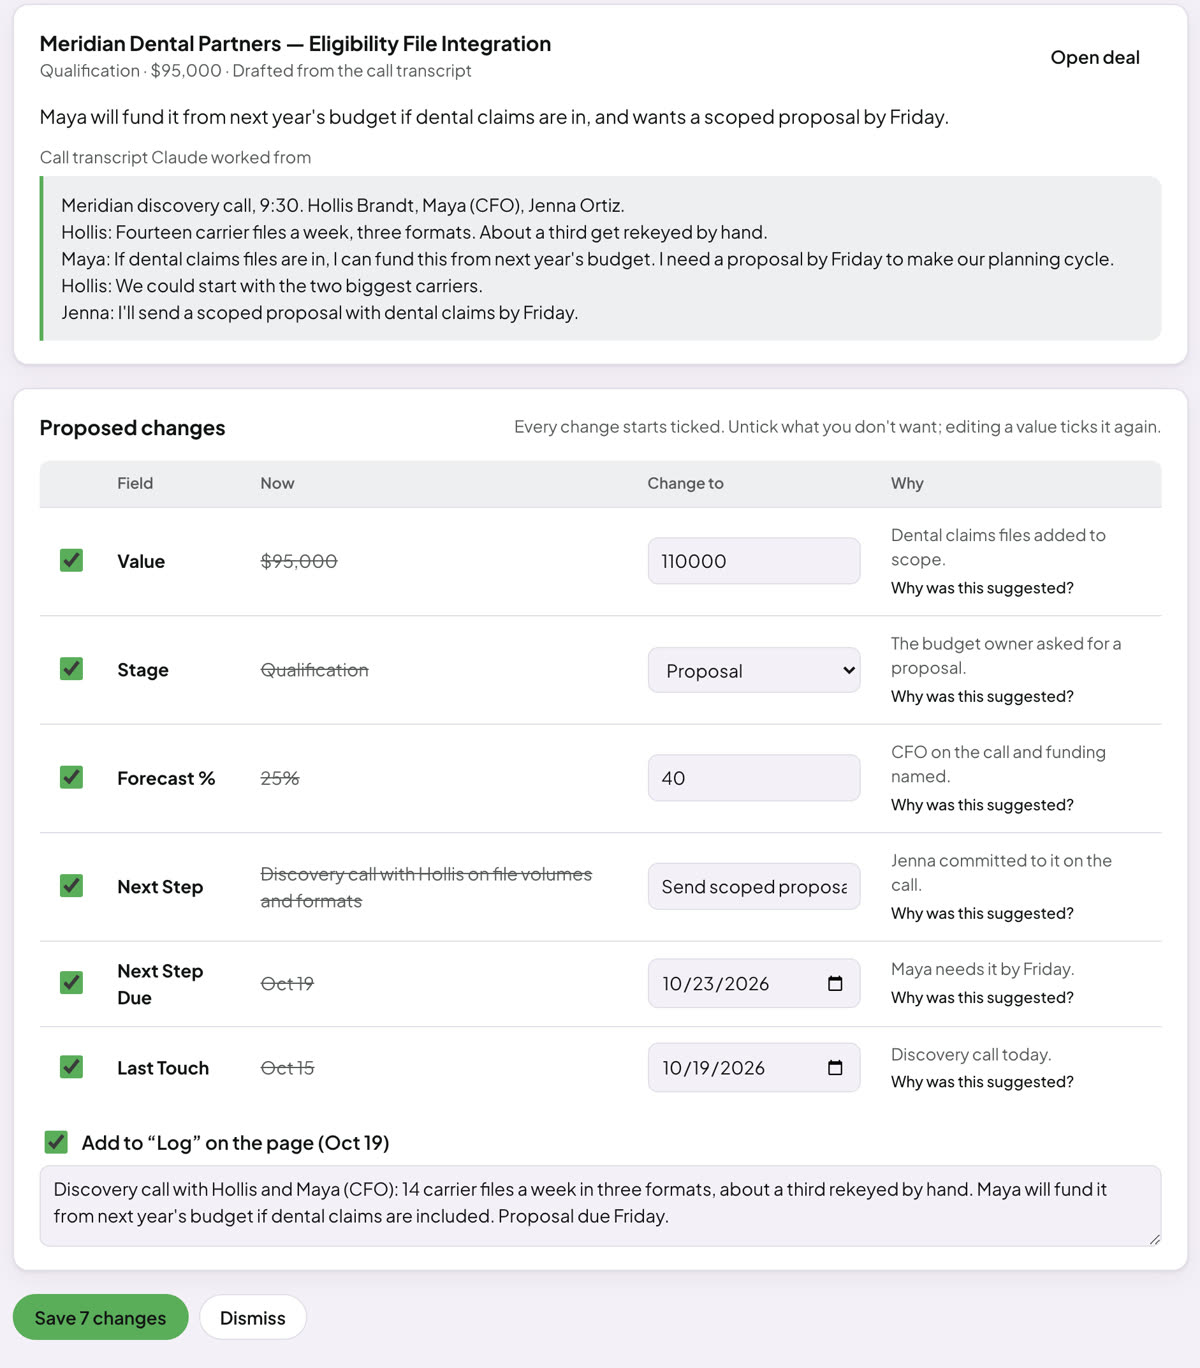1200x1368 pixels.
Task: Open calendar picker for Last Touch date
Action: [x=835, y=1068]
